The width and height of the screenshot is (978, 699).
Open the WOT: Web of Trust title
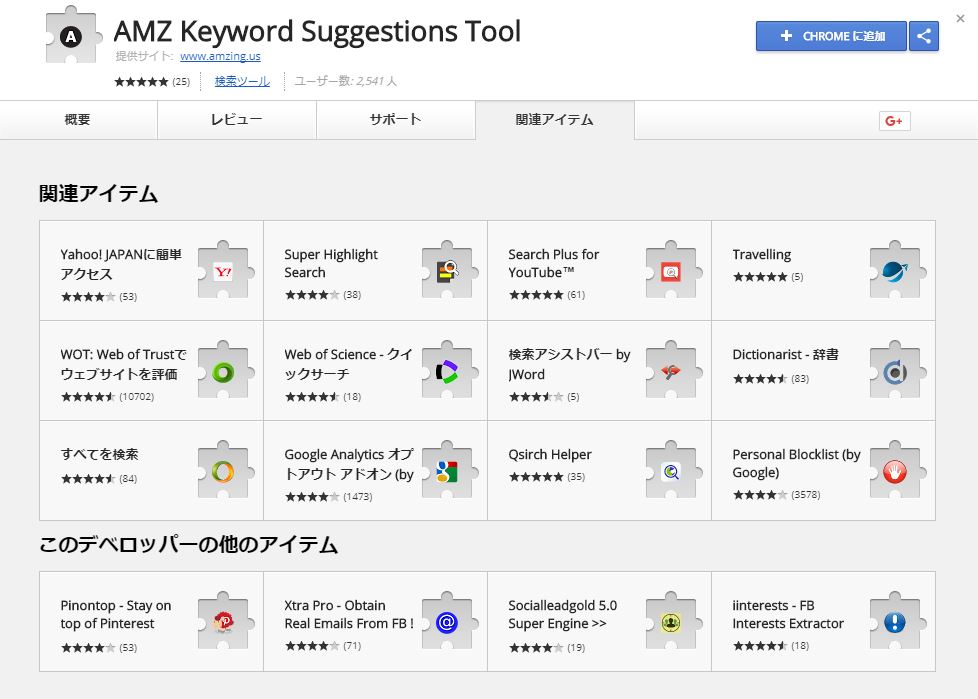point(123,364)
